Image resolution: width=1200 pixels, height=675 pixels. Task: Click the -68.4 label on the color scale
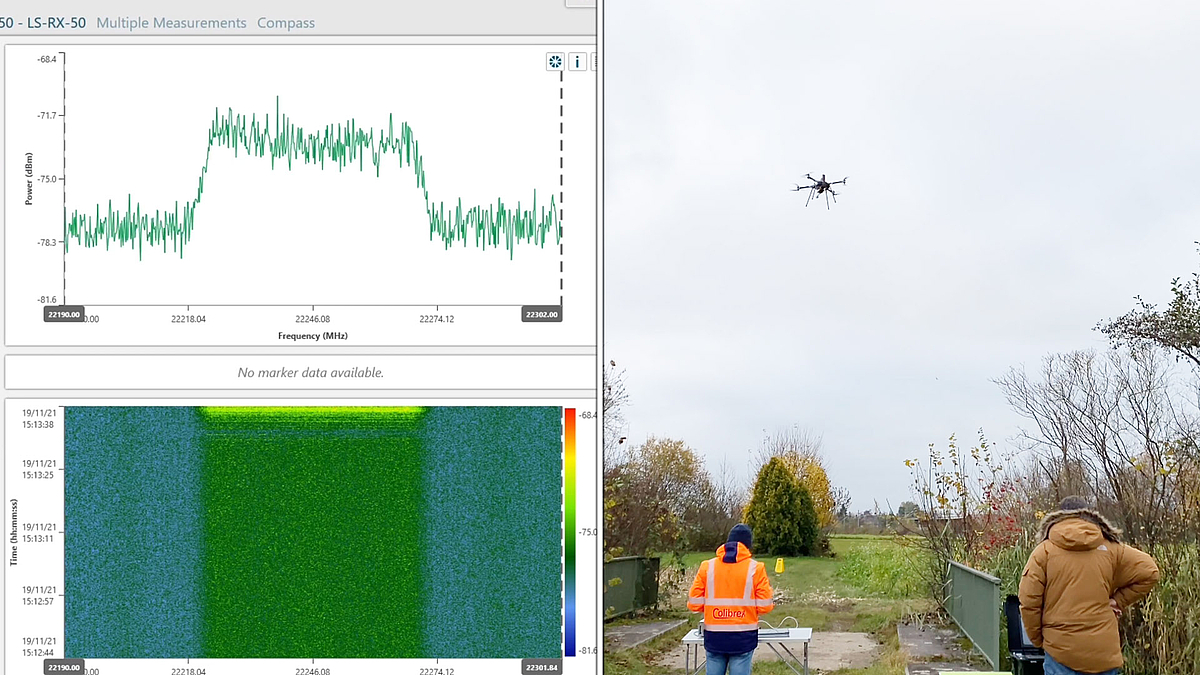pos(588,415)
